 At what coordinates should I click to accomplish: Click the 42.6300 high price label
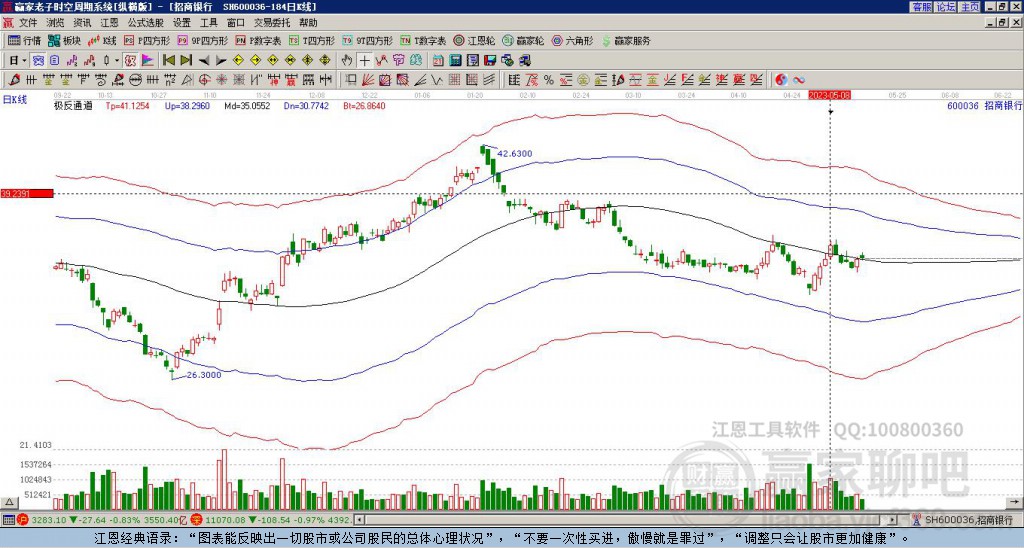coord(515,153)
